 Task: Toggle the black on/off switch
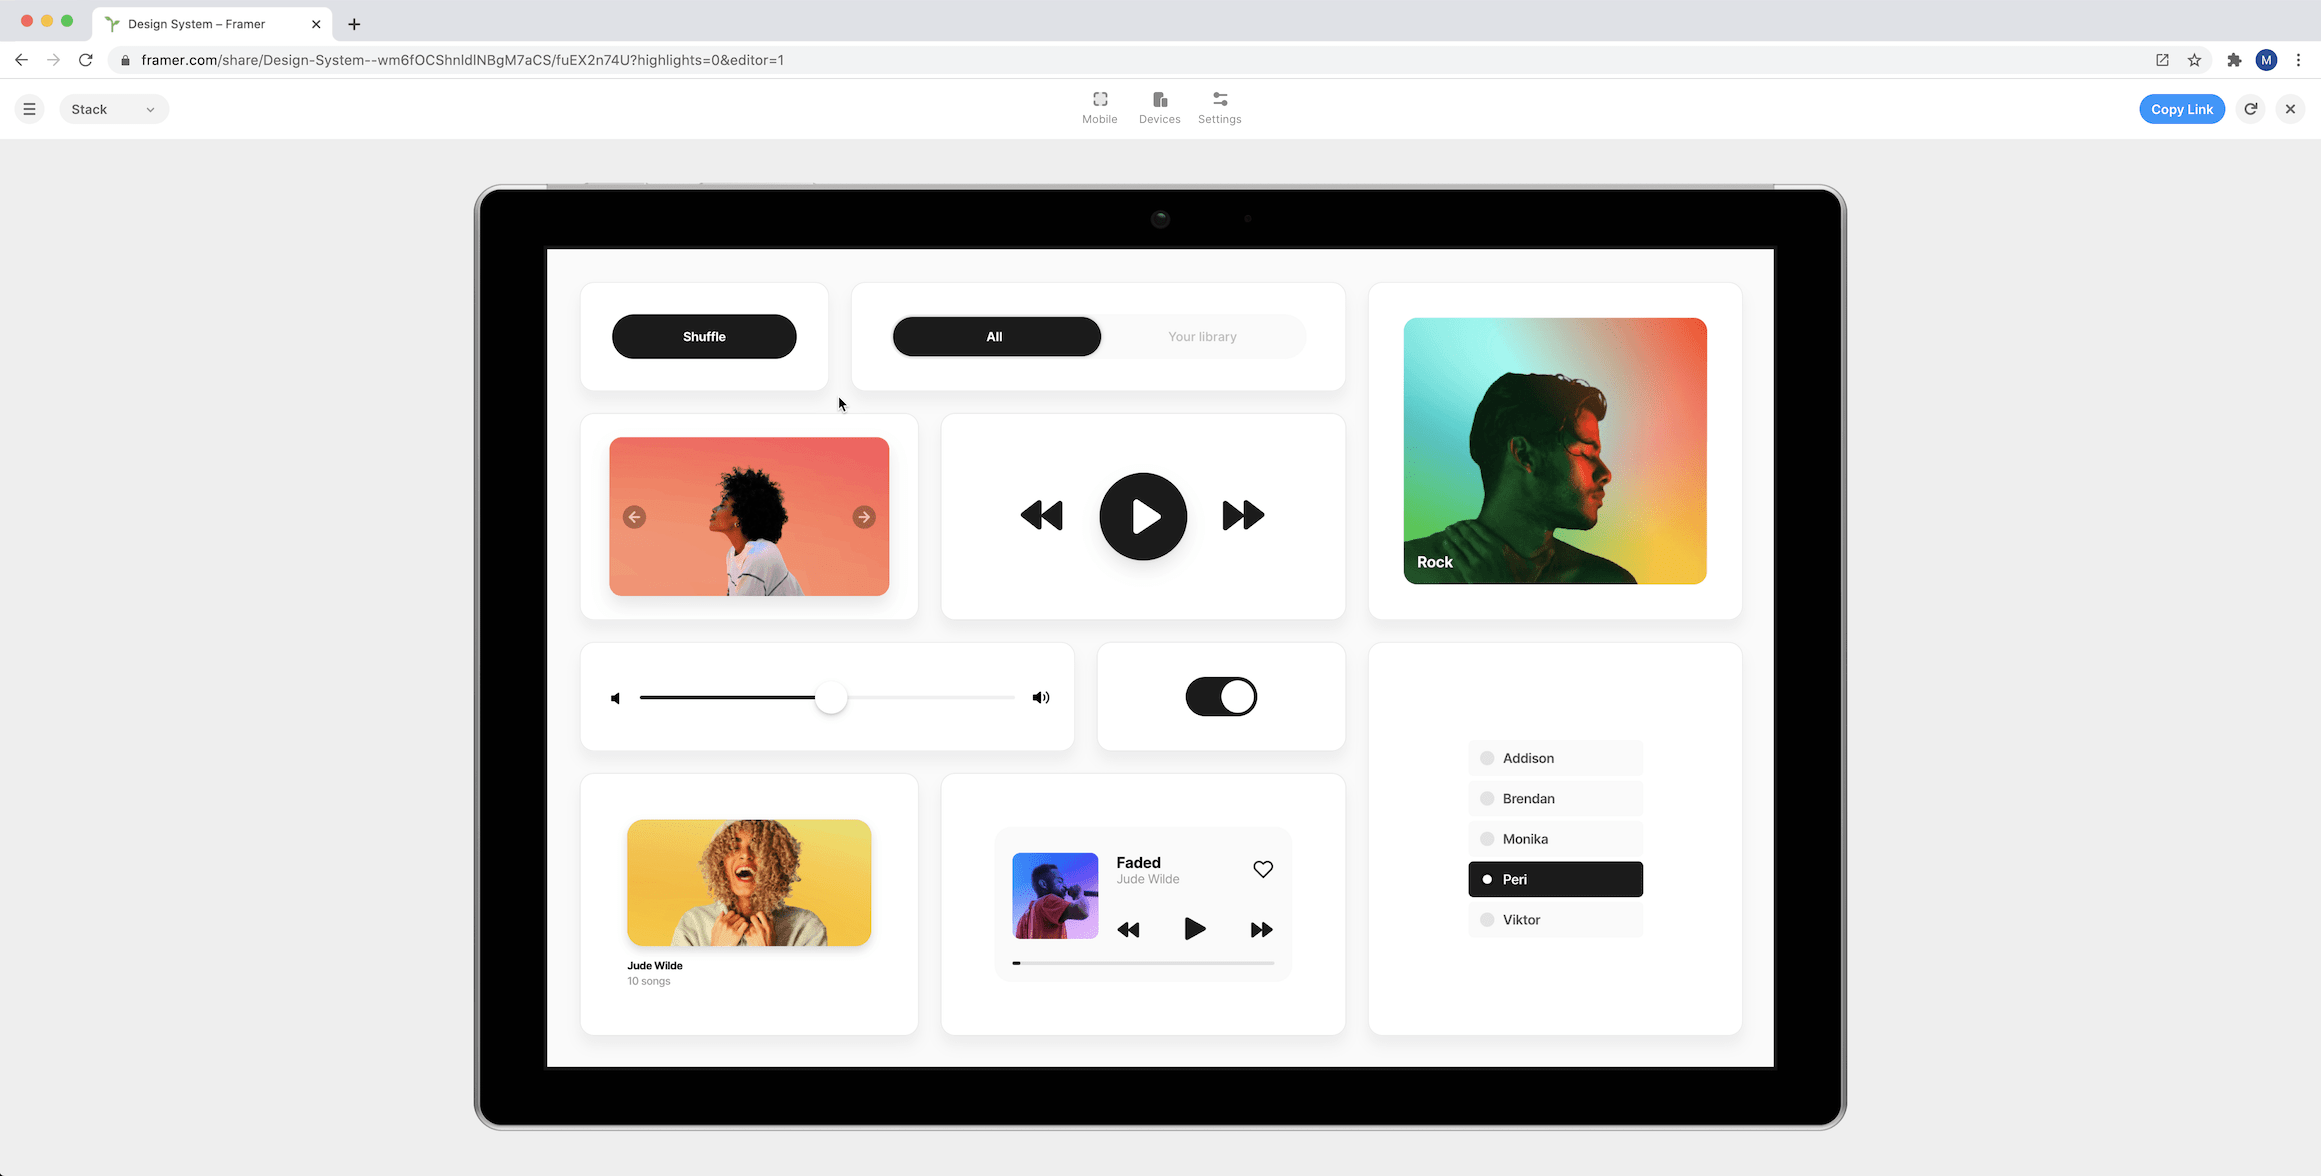pyautogui.click(x=1220, y=697)
